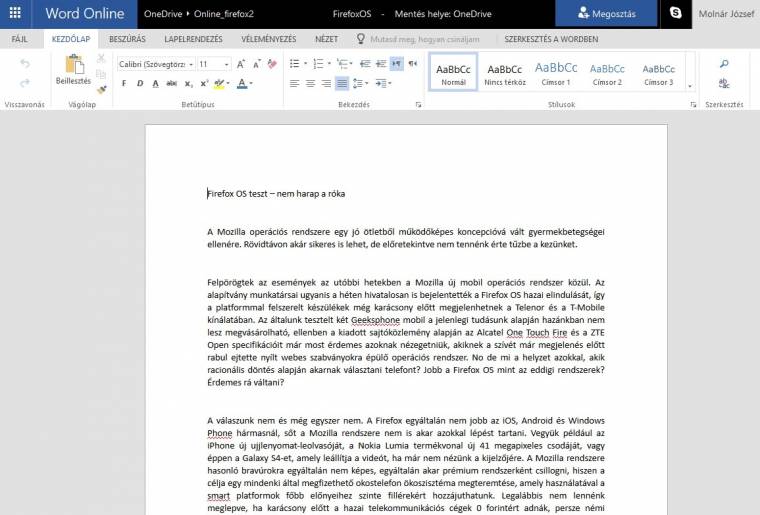Apply the Címsor 1 heading style
Viewport: 760px width, 515px height.
pyautogui.click(x=556, y=73)
